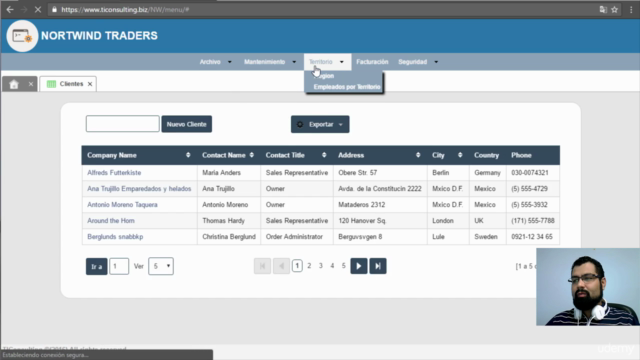Sort by Contact Name column arrows

pos(252,155)
